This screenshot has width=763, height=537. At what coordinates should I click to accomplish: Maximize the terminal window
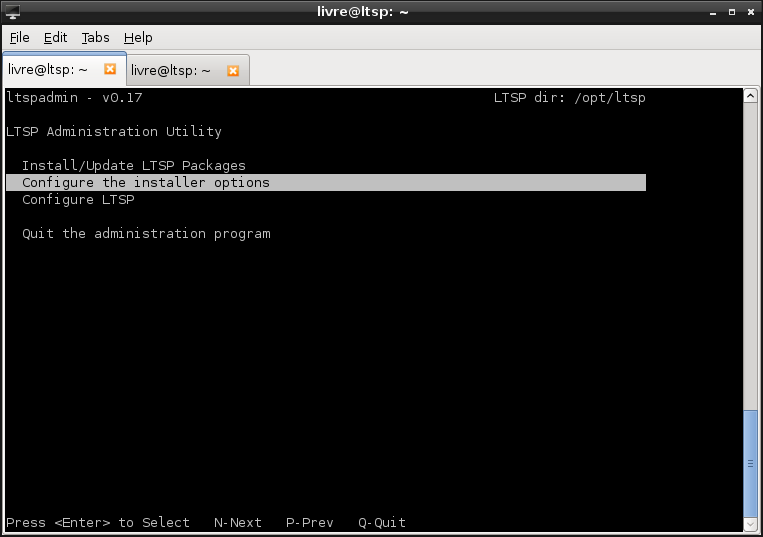[x=732, y=12]
